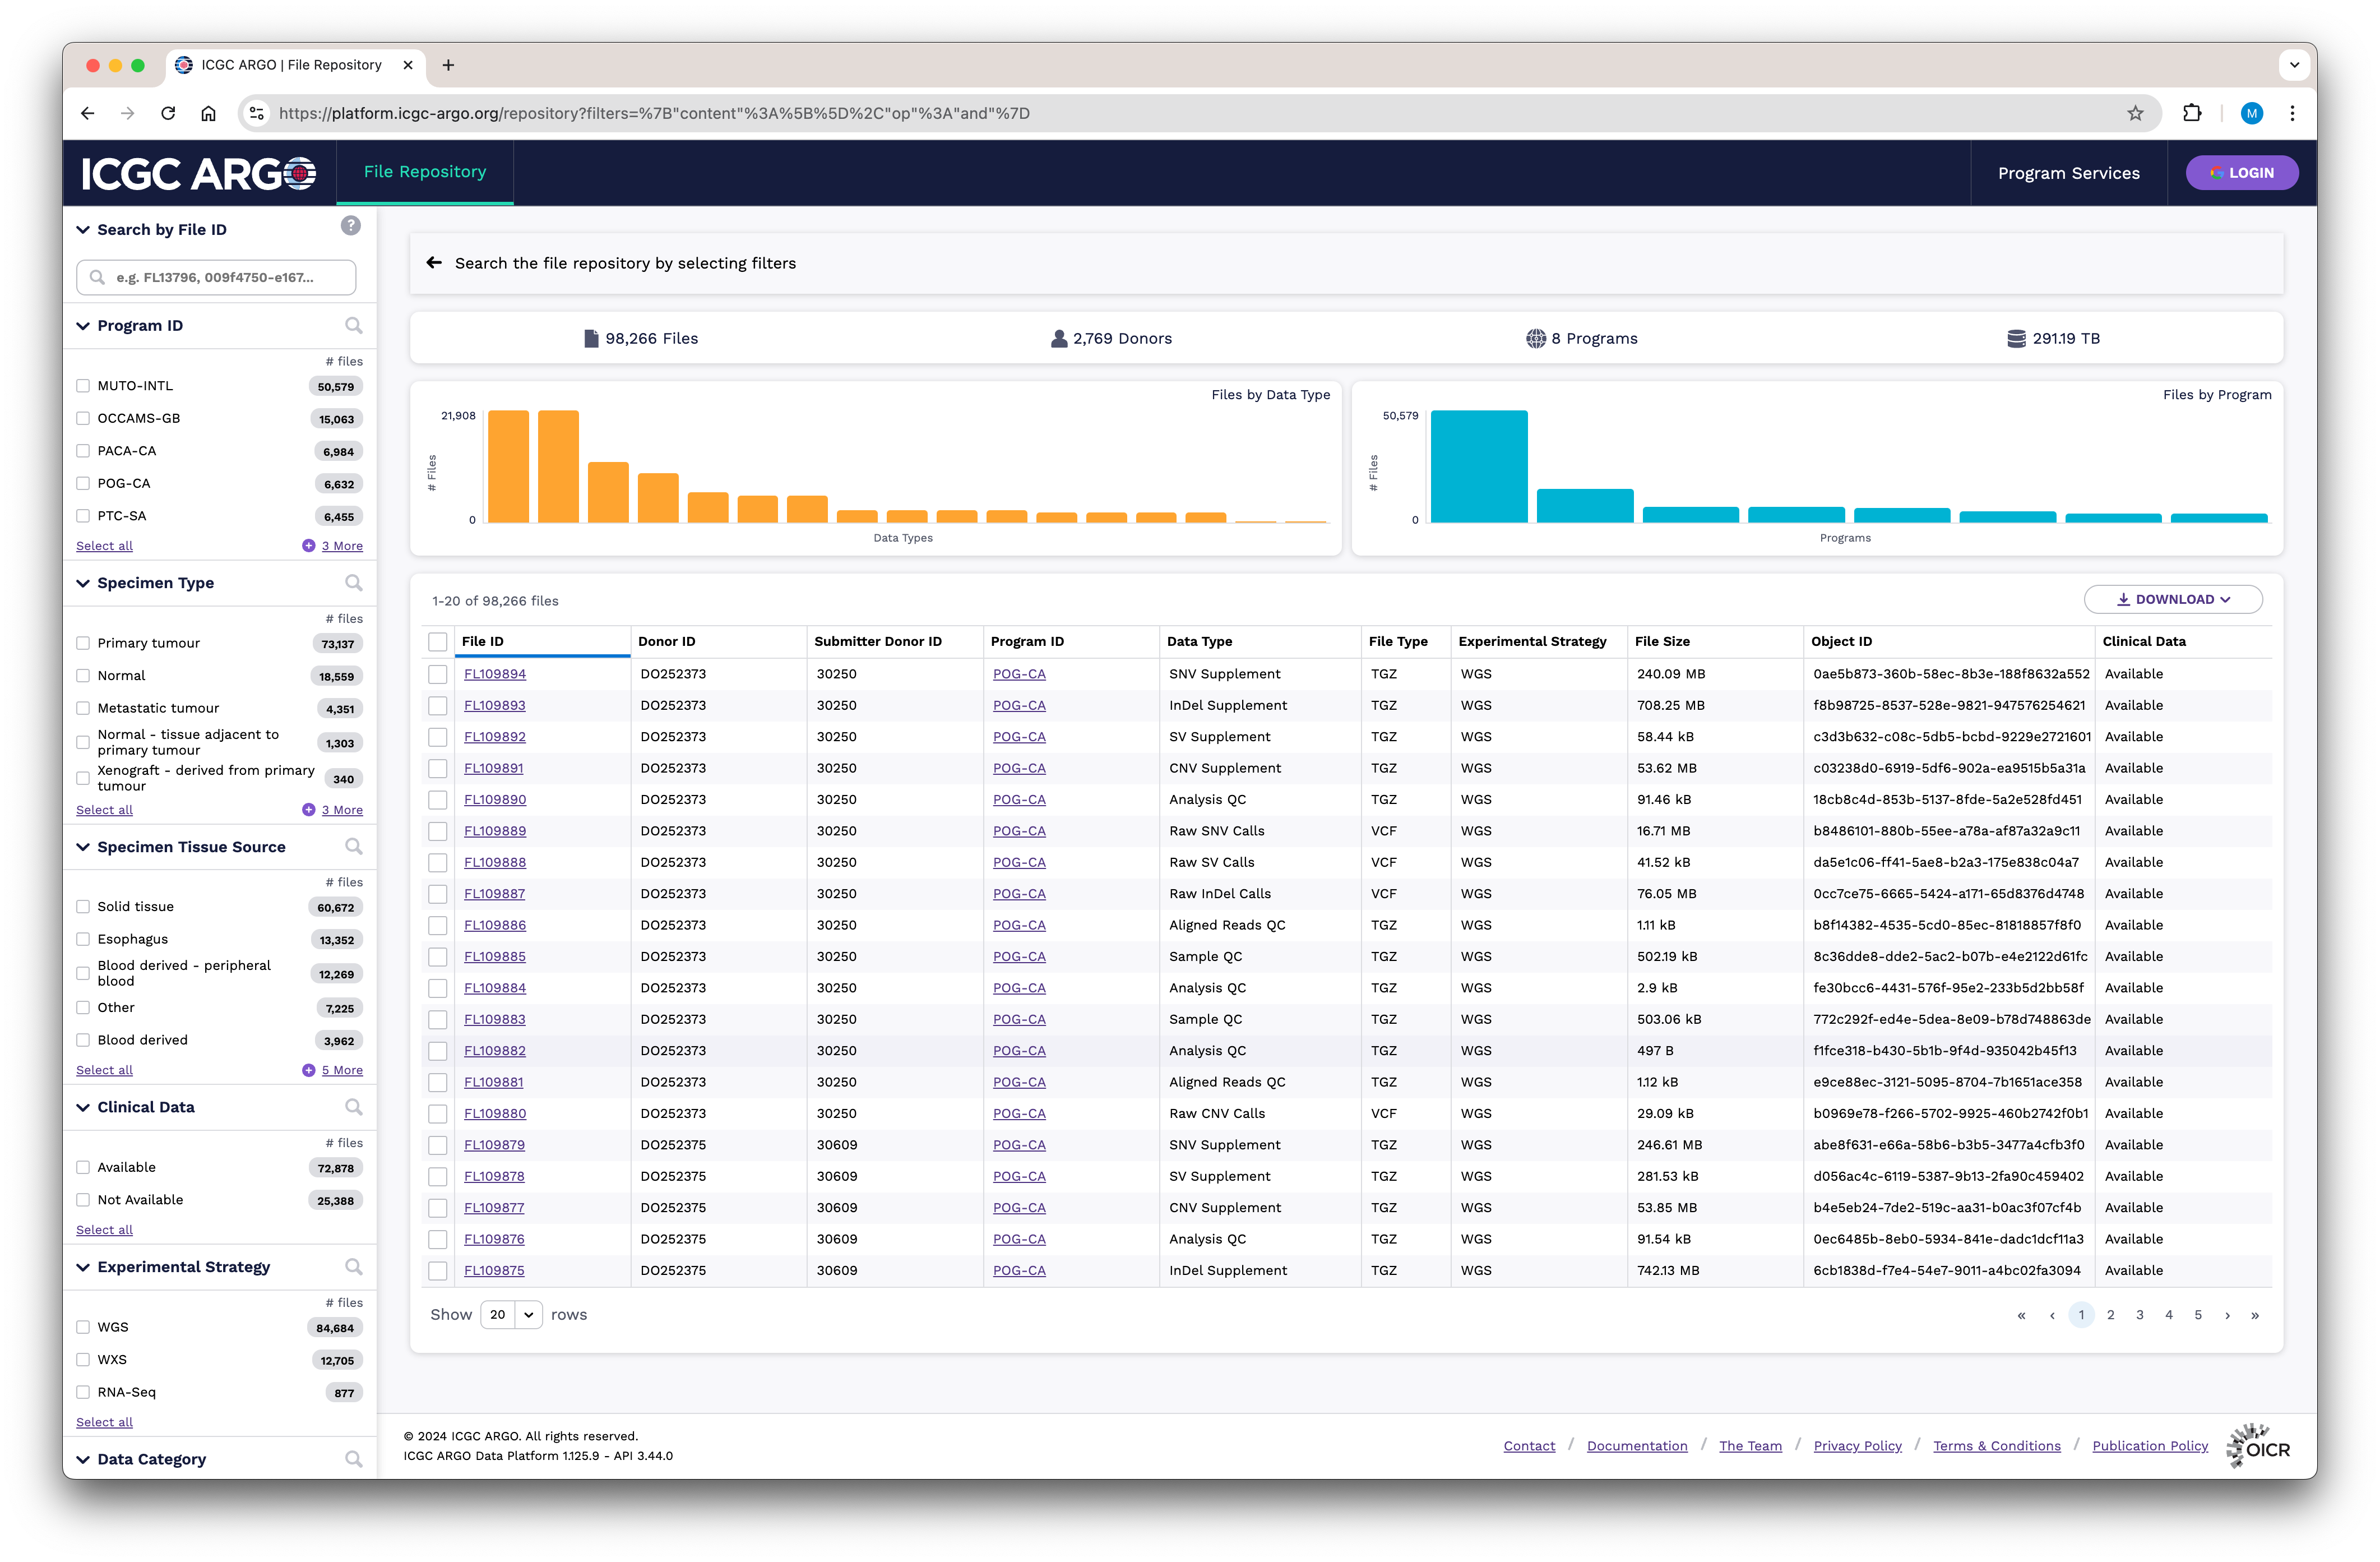
Task: Open the Specimen Type facet search icon
Action: click(x=354, y=583)
